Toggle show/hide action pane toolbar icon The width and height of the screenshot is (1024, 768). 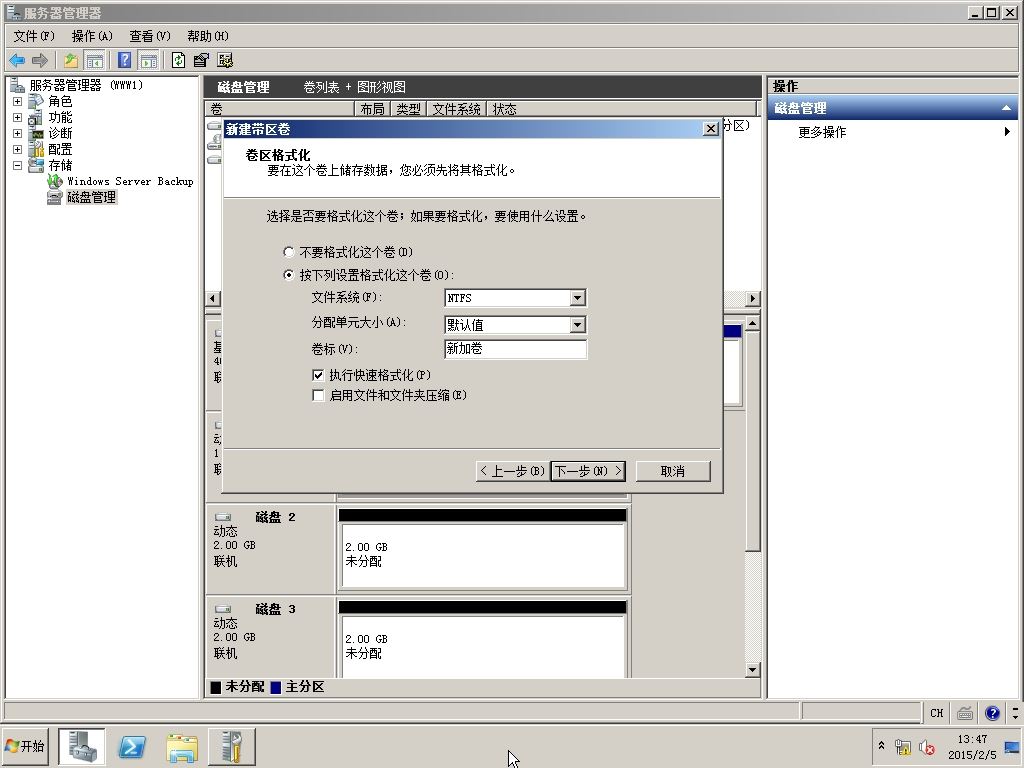(148, 61)
